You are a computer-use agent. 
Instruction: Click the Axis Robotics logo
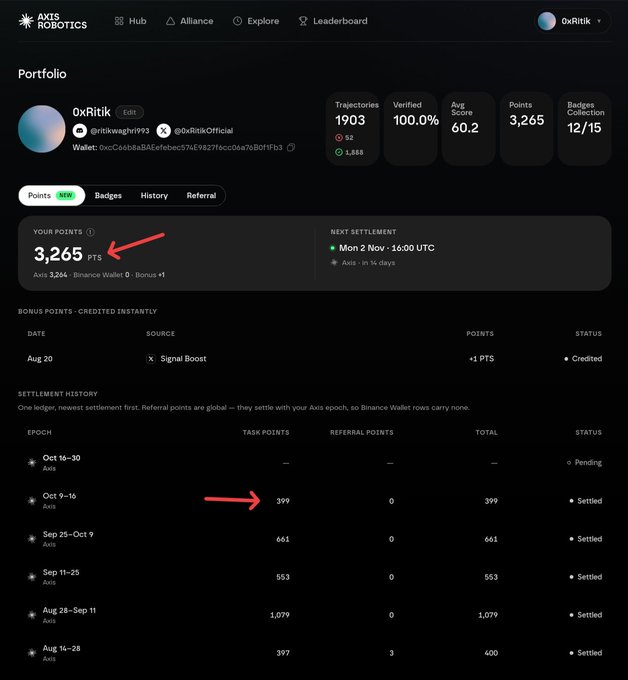pos(53,21)
